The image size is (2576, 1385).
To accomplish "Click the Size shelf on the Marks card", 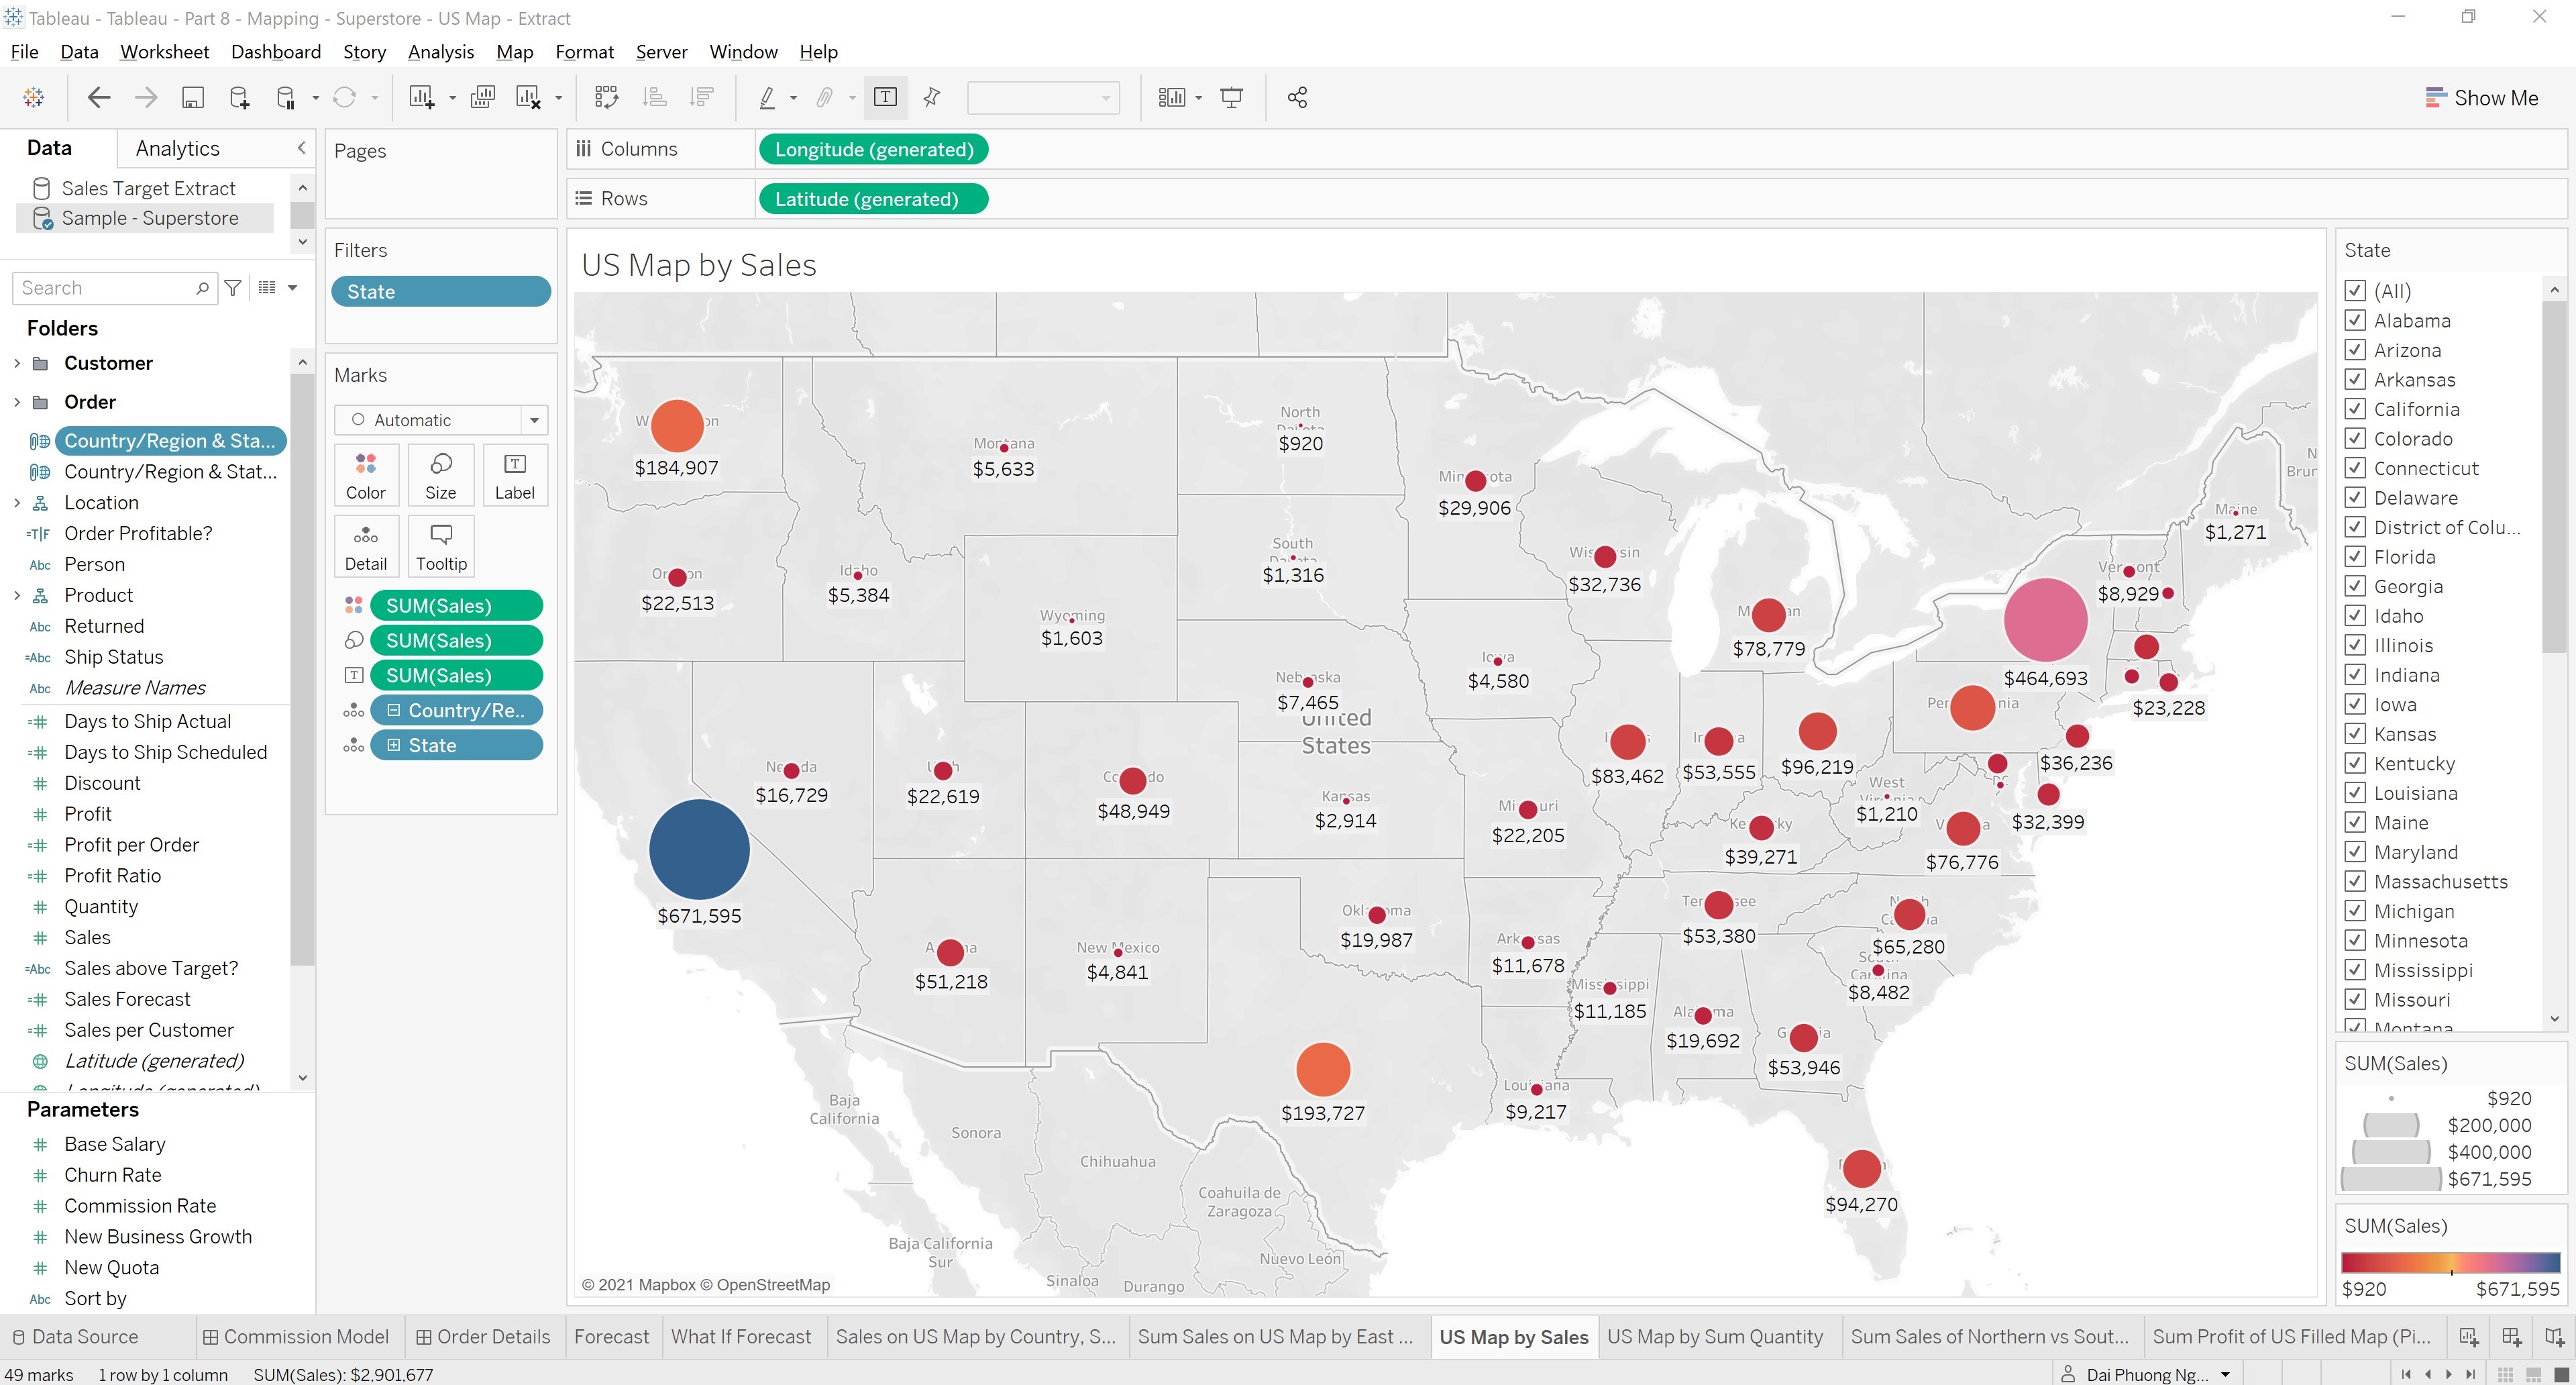I will coord(440,474).
